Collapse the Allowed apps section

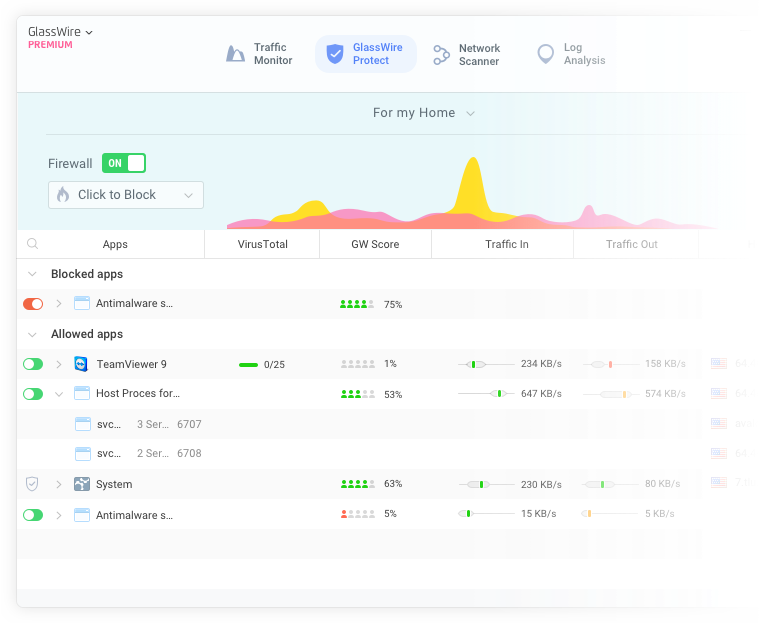(x=32, y=335)
